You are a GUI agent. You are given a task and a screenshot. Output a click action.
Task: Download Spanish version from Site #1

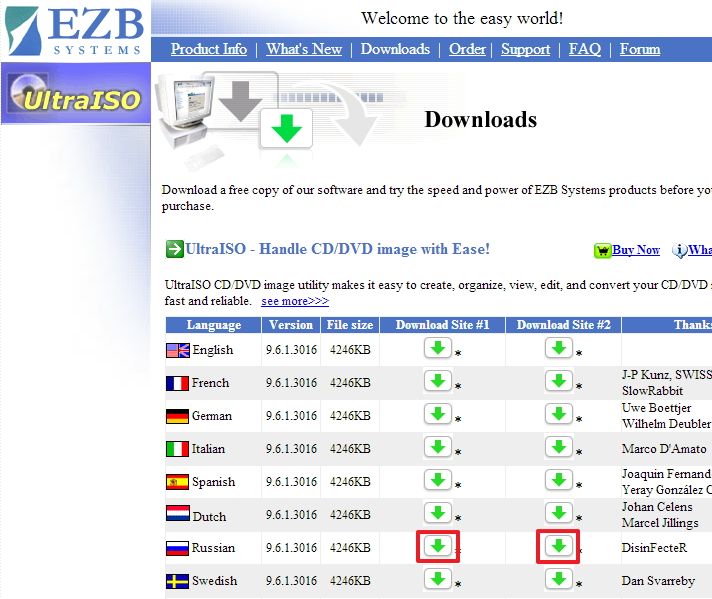(437, 480)
